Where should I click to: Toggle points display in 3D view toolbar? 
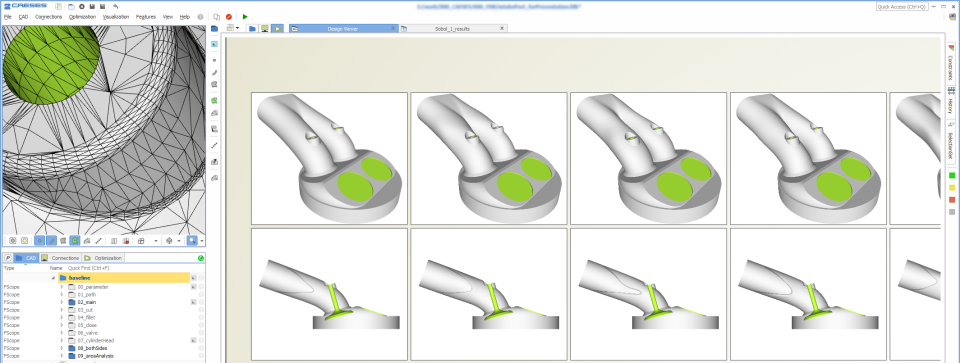click(39, 241)
